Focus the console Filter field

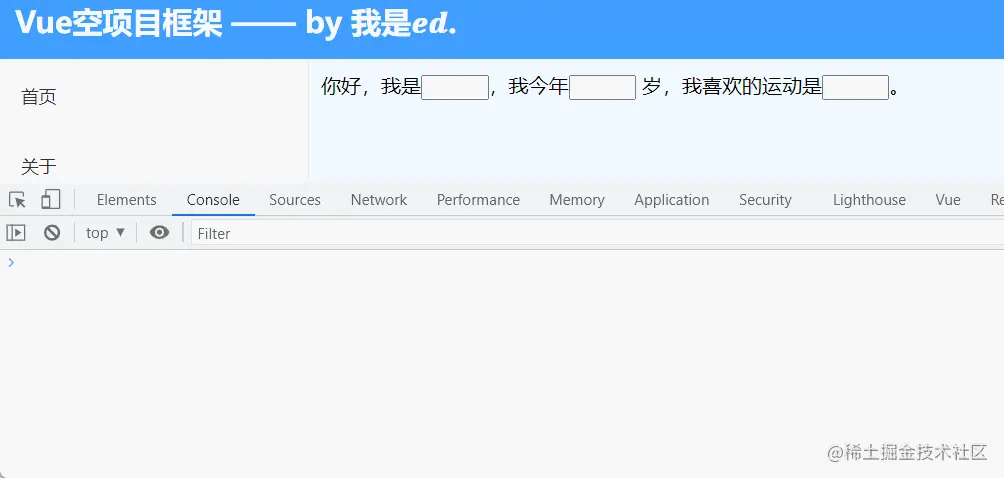click(597, 234)
